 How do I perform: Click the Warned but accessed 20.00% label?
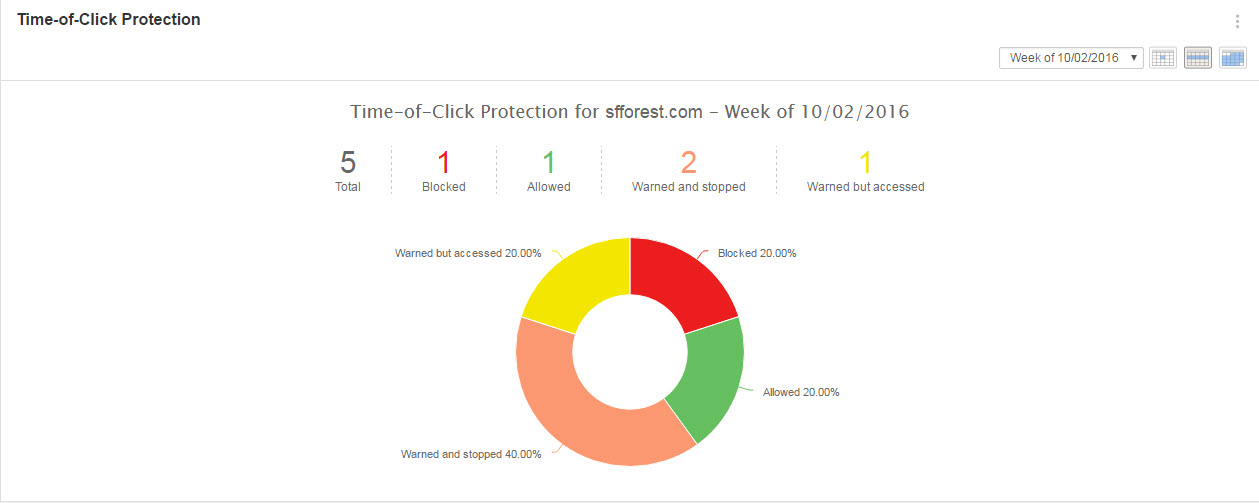(462, 253)
